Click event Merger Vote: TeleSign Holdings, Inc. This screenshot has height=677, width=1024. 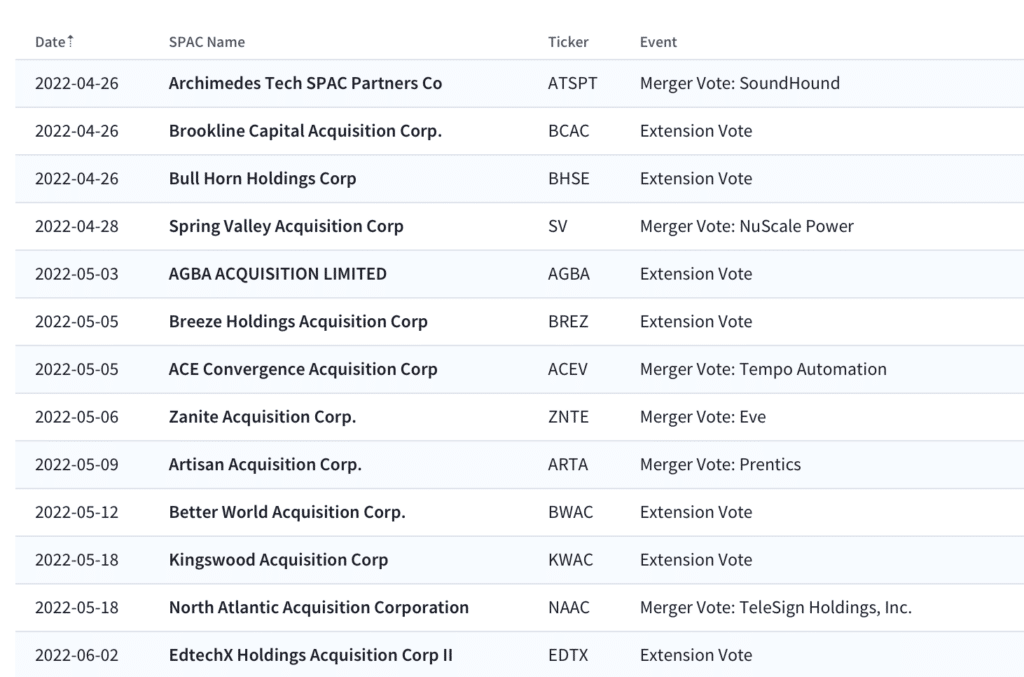[x=776, y=608]
